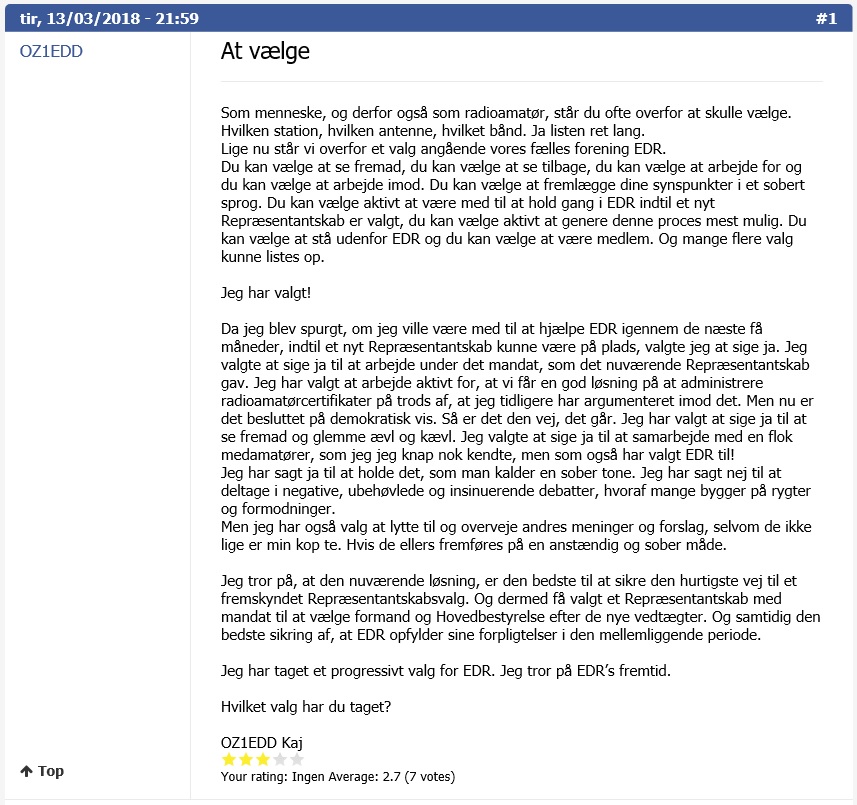
Task: Select the fifth gray rating star
Action: [297, 759]
